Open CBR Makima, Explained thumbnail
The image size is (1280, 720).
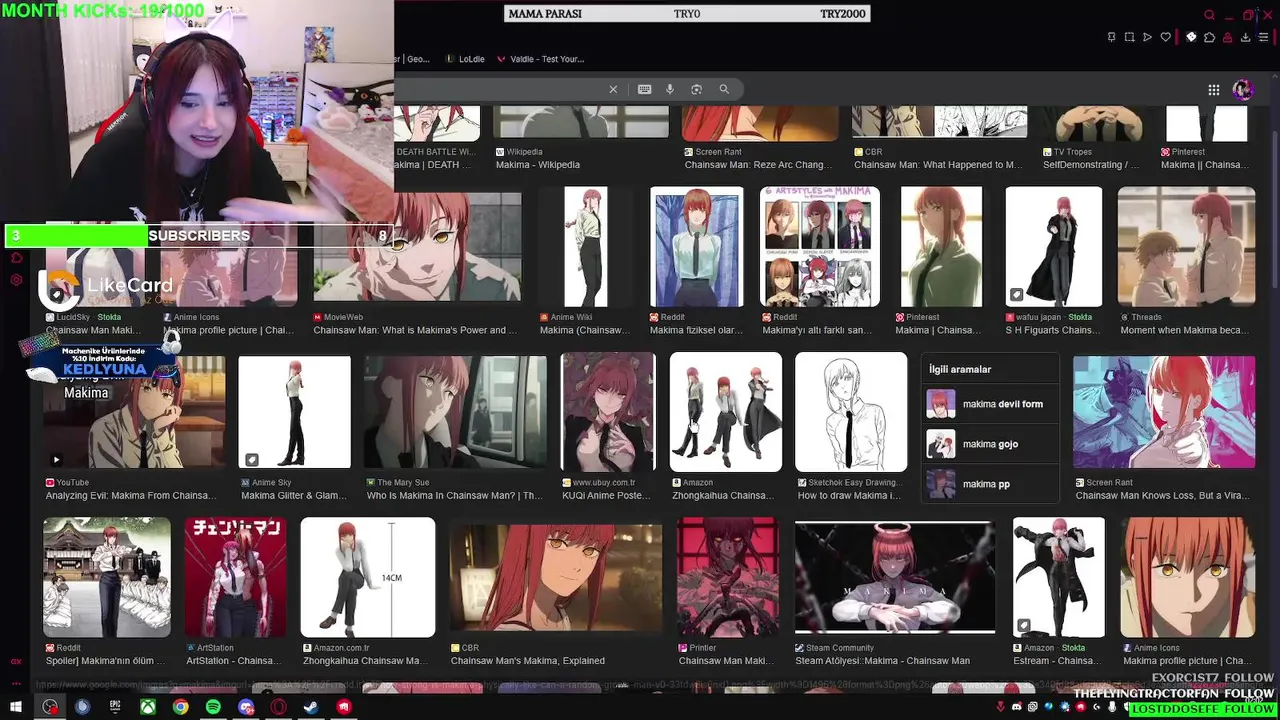point(556,577)
